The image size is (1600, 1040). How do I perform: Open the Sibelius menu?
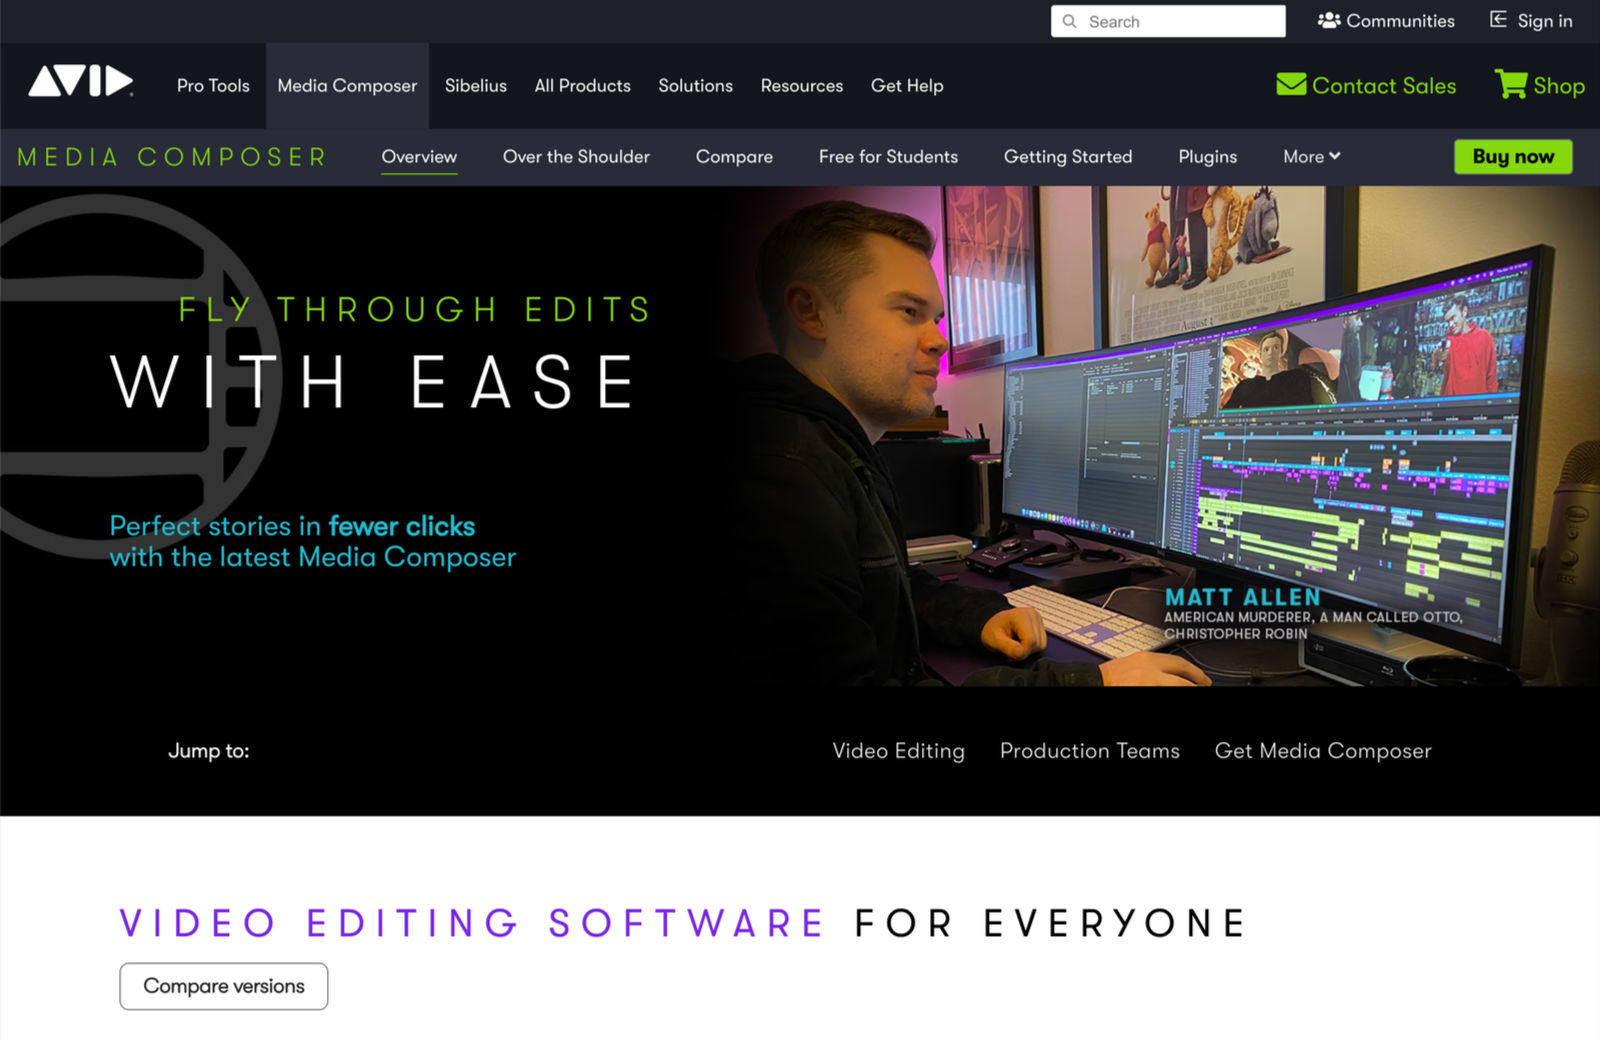(x=476, y=86)
